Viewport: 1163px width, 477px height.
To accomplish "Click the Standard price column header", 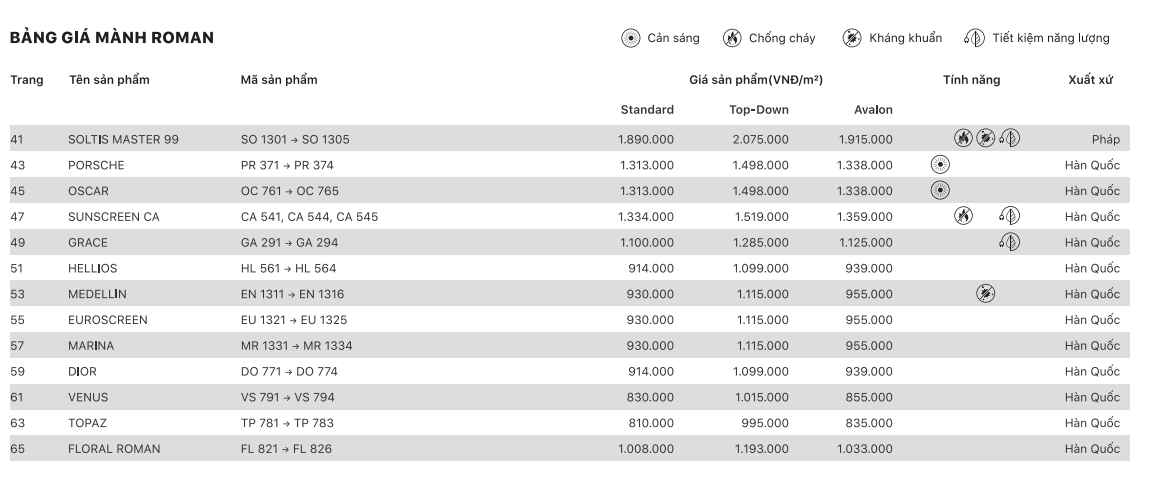I will click(647, 110).
